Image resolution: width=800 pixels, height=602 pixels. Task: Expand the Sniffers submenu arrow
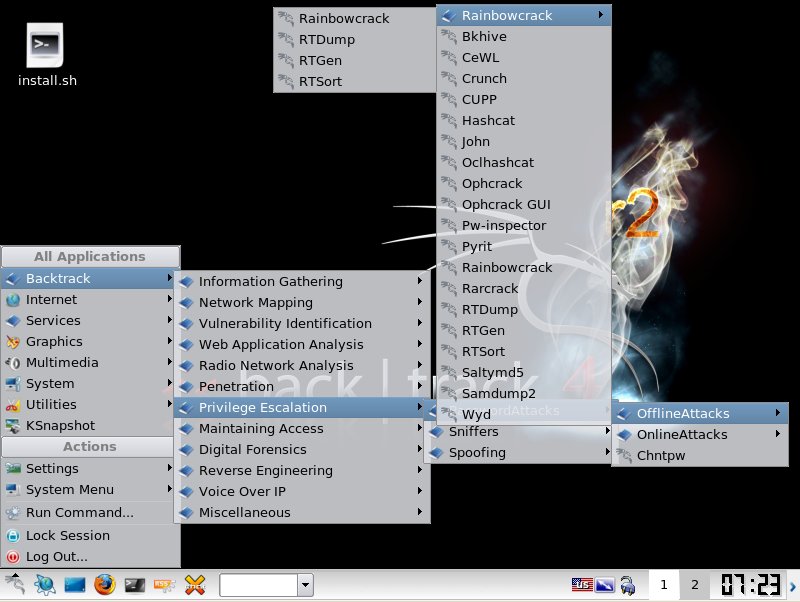point(607,431)
